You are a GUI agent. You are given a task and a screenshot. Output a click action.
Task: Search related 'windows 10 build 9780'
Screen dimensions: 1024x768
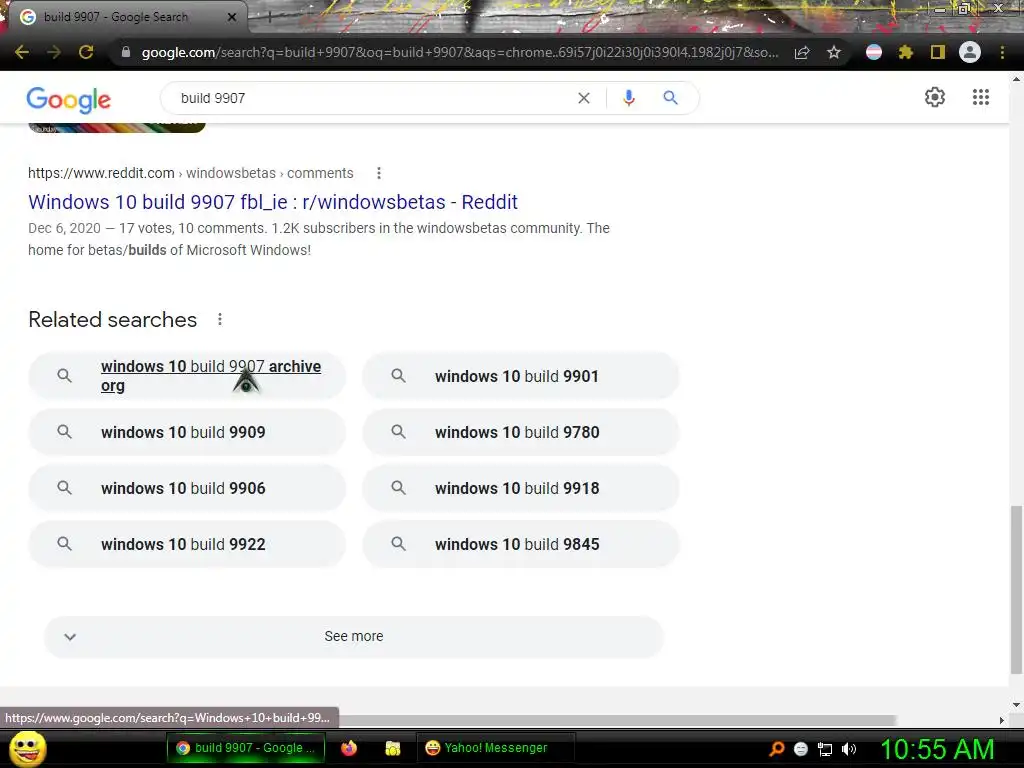521,432
